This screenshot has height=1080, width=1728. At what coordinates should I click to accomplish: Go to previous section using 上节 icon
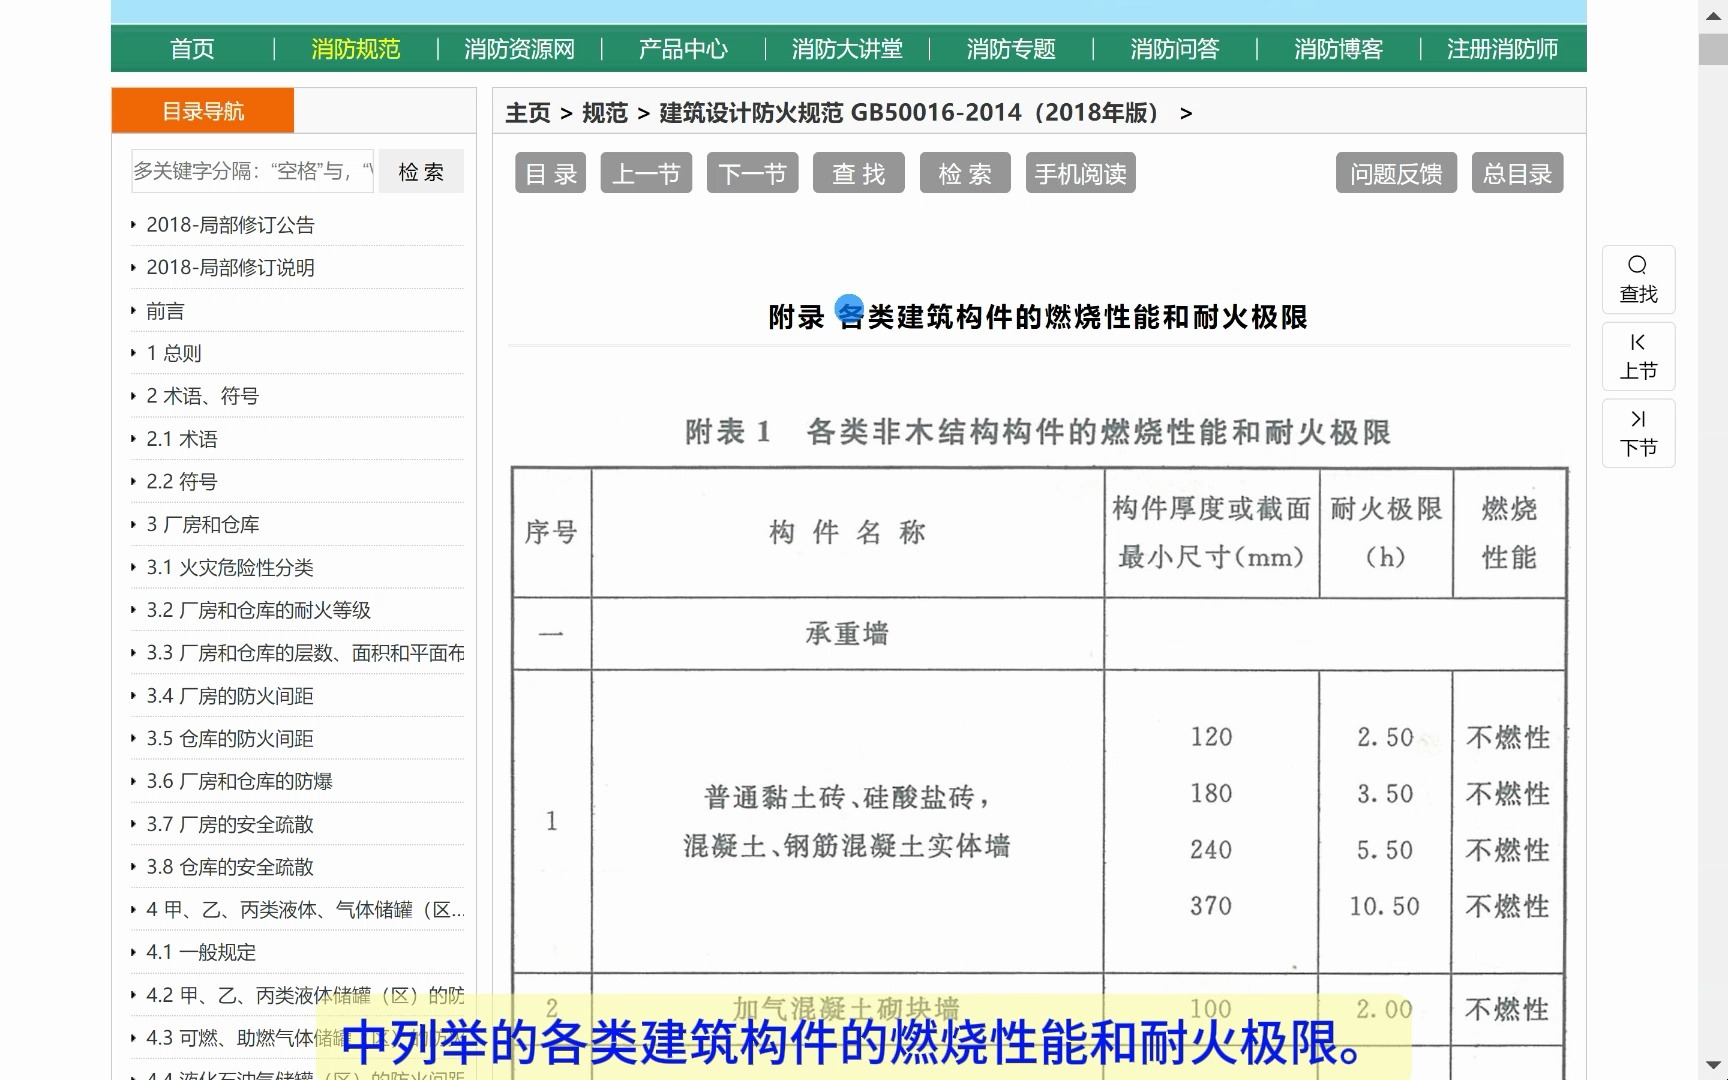pyautogui.click(x=1637, y=357)
